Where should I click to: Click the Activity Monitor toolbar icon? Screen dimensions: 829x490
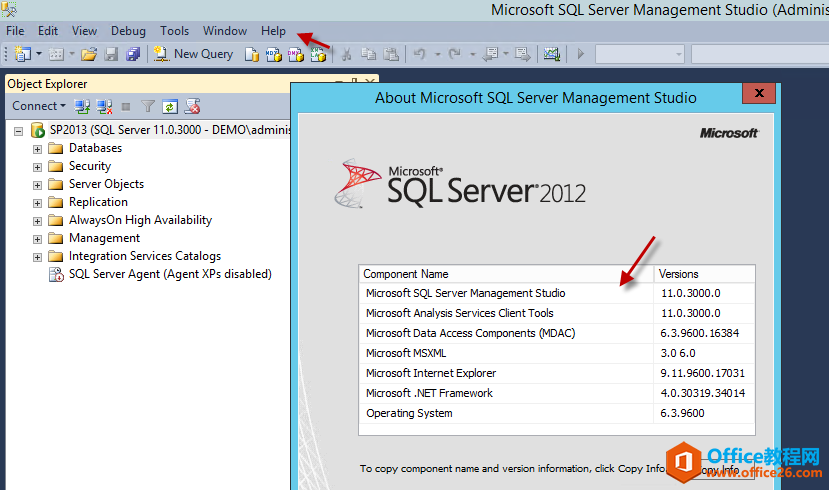coord(551,54)
